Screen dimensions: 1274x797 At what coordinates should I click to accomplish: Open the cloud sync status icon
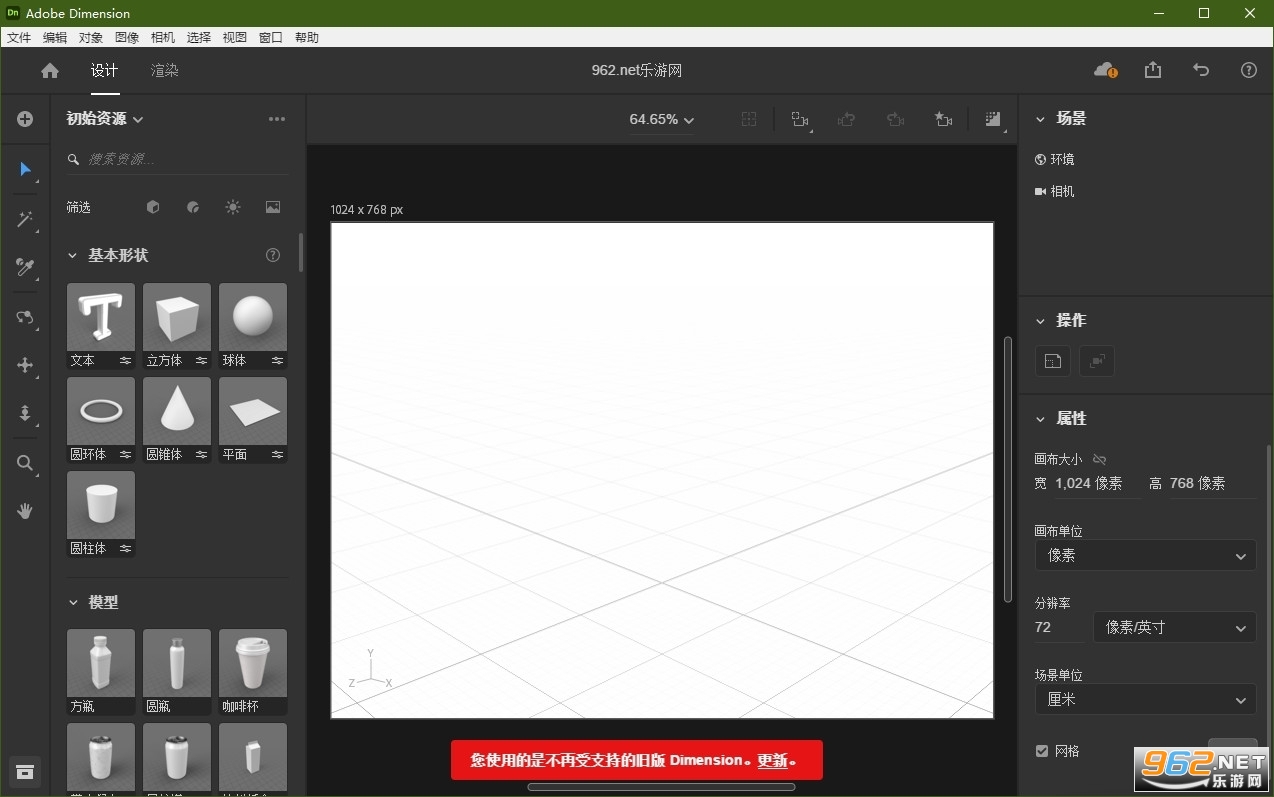click(1105, 70)
